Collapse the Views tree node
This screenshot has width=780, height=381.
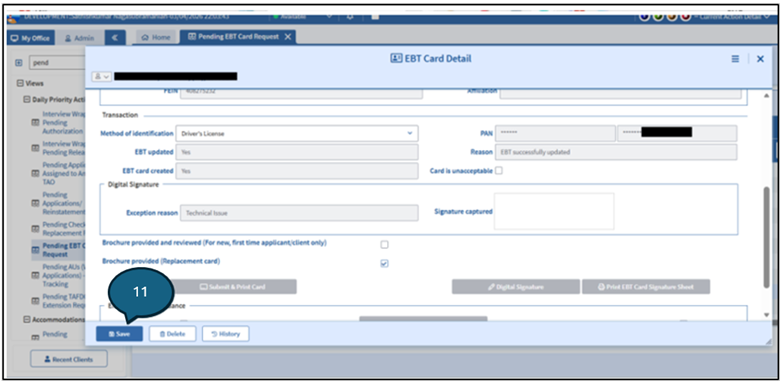20,84
